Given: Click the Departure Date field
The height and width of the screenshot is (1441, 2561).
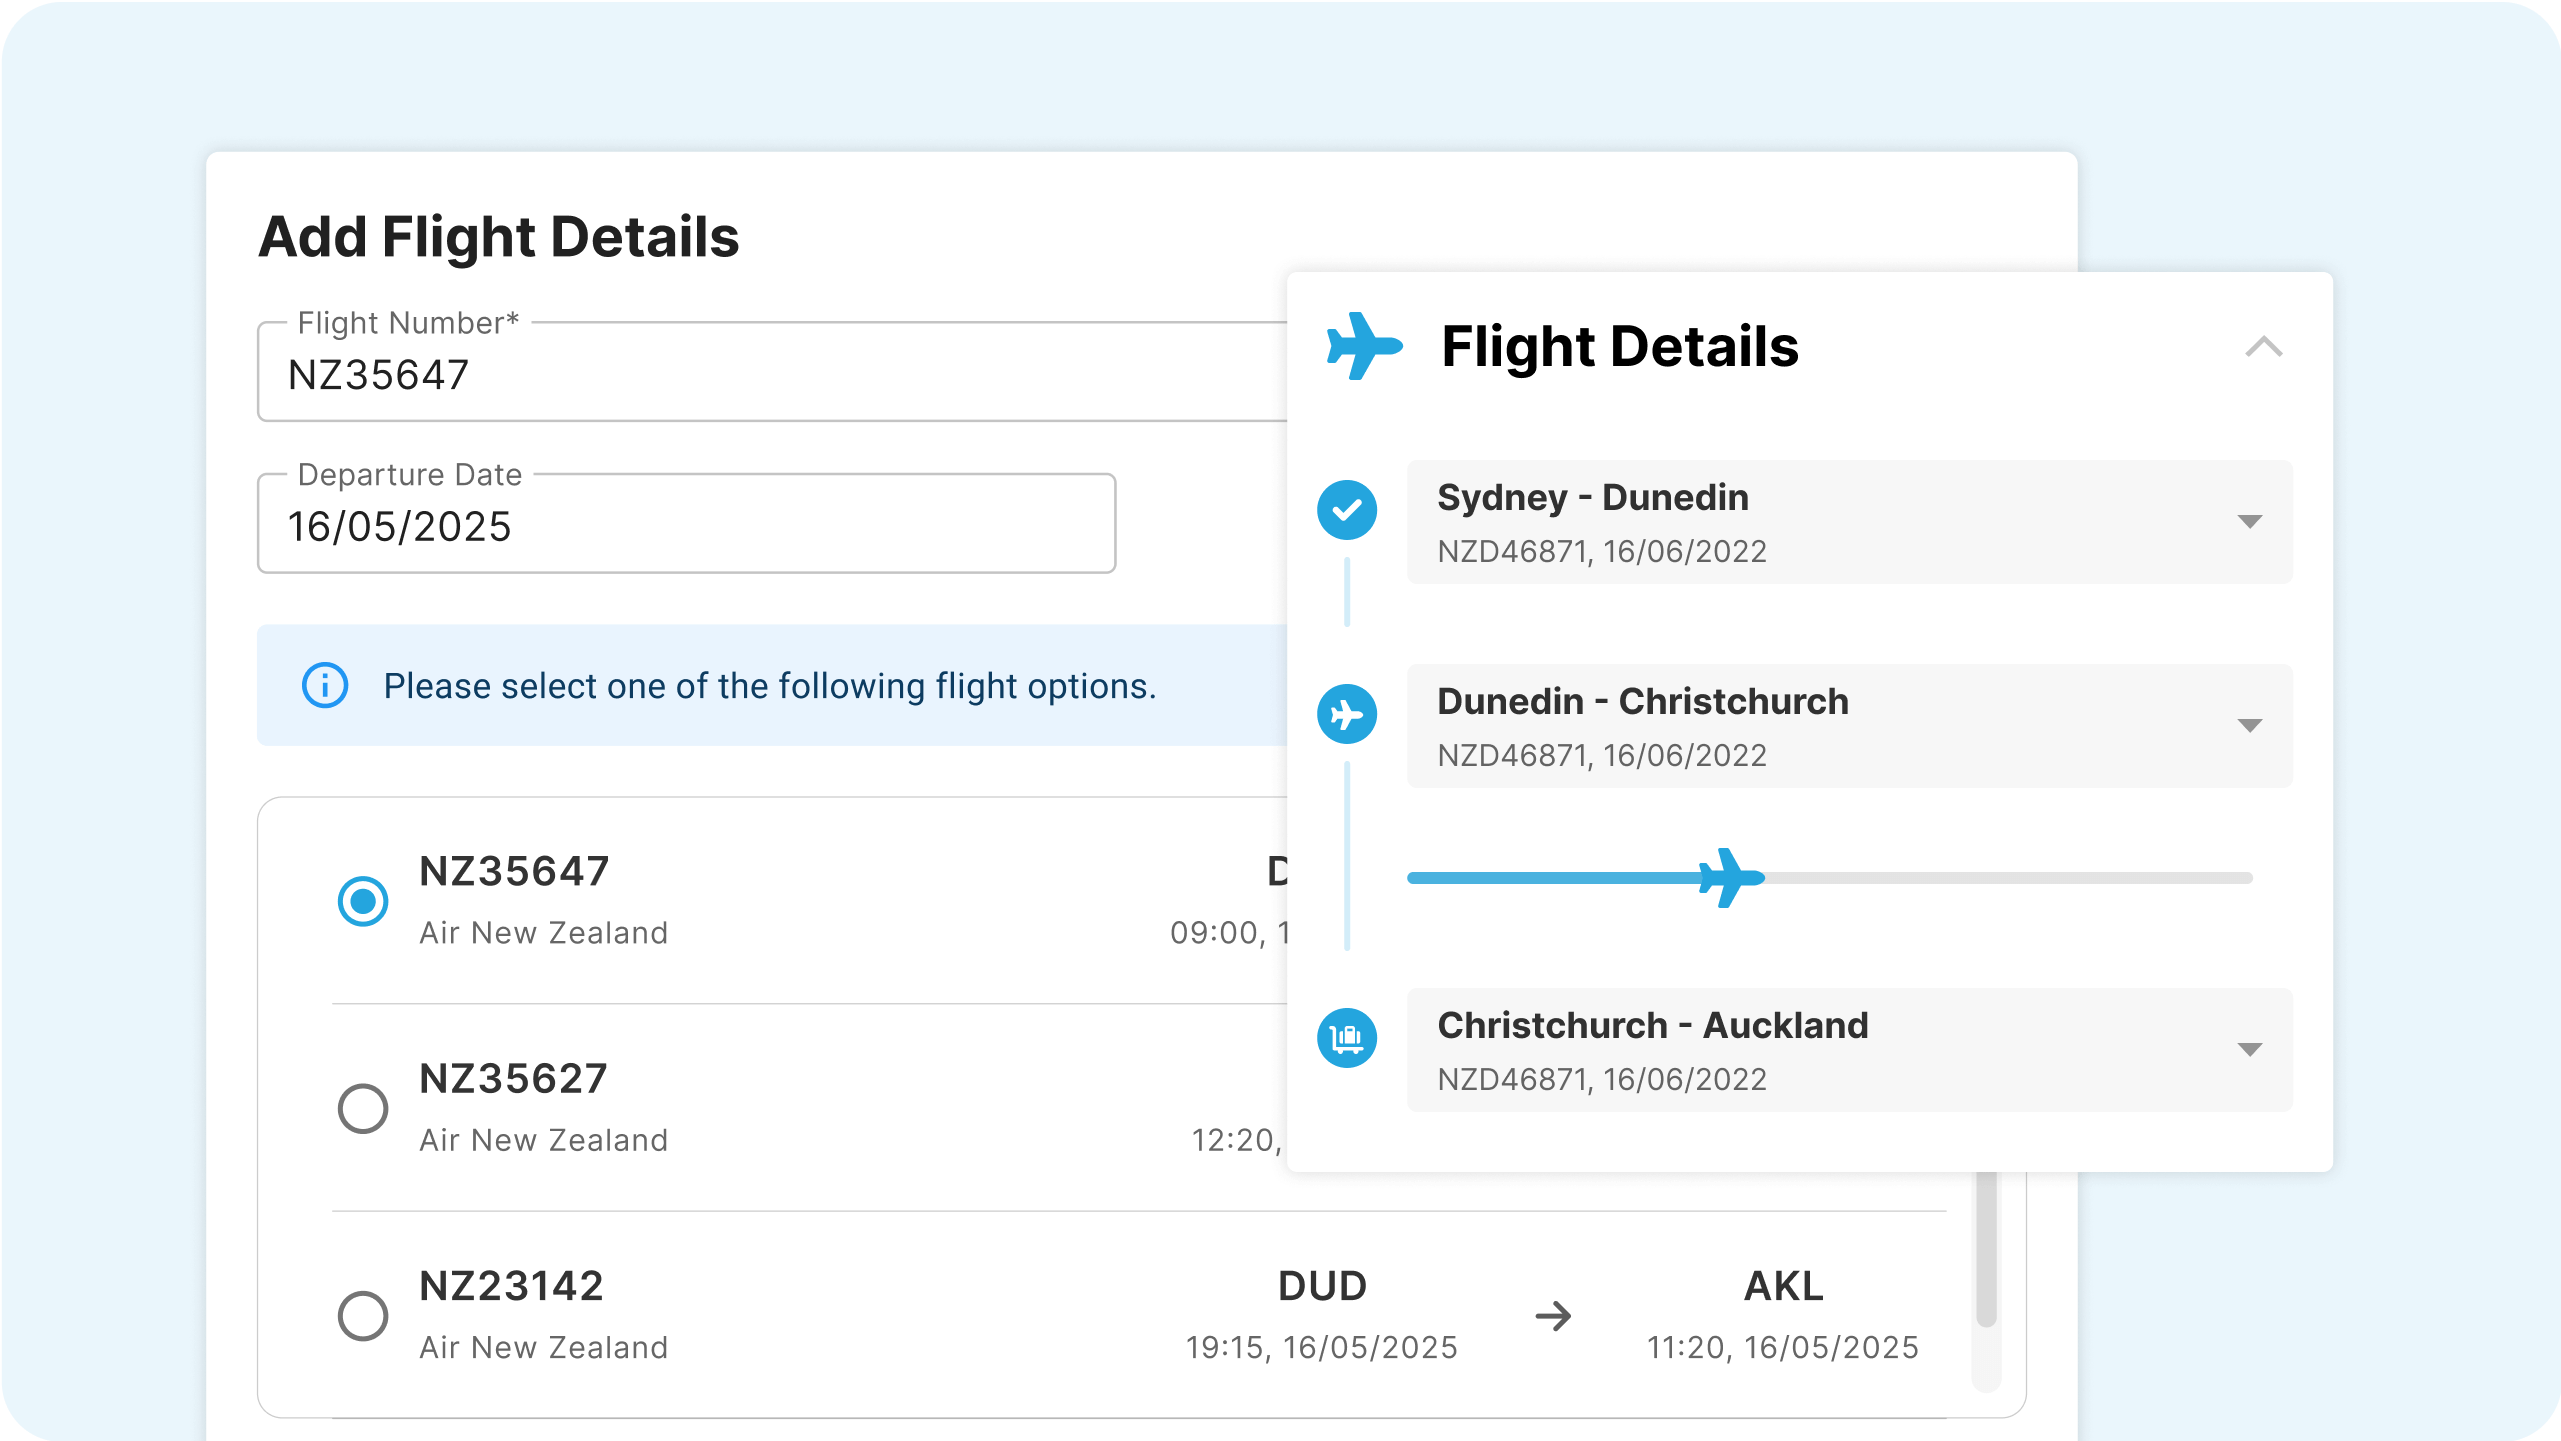Looking at the screenshot, I should [685, 526].
